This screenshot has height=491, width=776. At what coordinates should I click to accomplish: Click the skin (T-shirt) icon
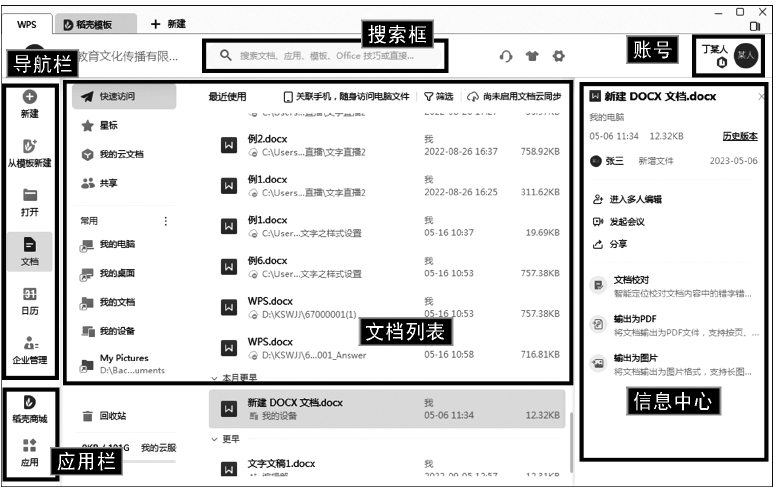tap(532, 57)
